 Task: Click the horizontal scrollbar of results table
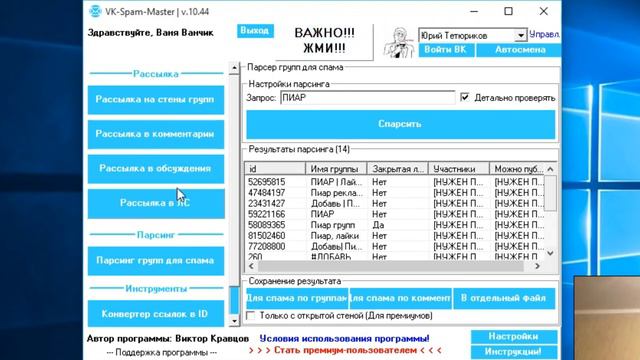[x=391, y=266]
